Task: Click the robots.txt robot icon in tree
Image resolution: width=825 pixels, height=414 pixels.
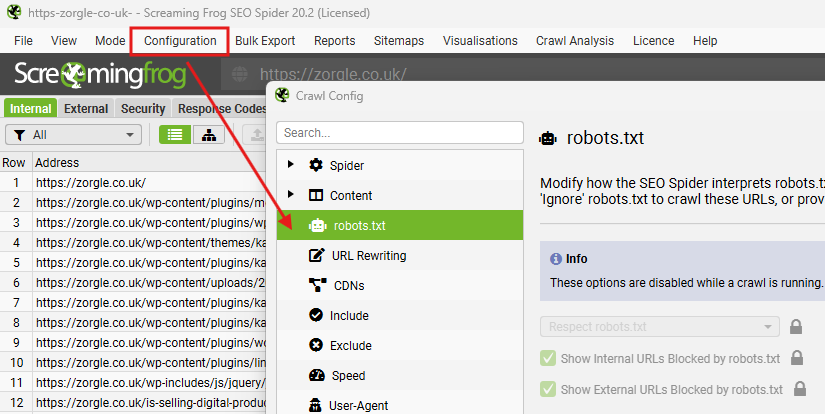Action: (318, 225)
